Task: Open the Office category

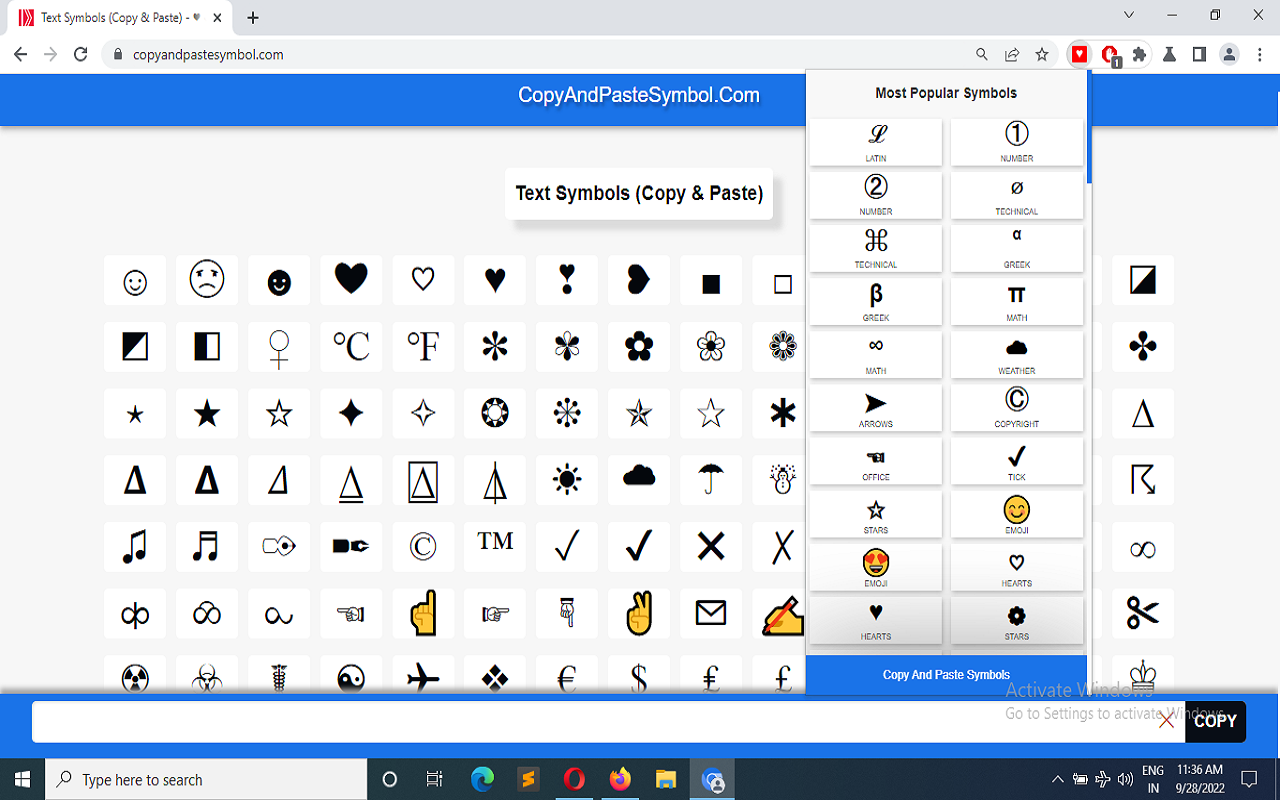Action: tap(876, 460)
